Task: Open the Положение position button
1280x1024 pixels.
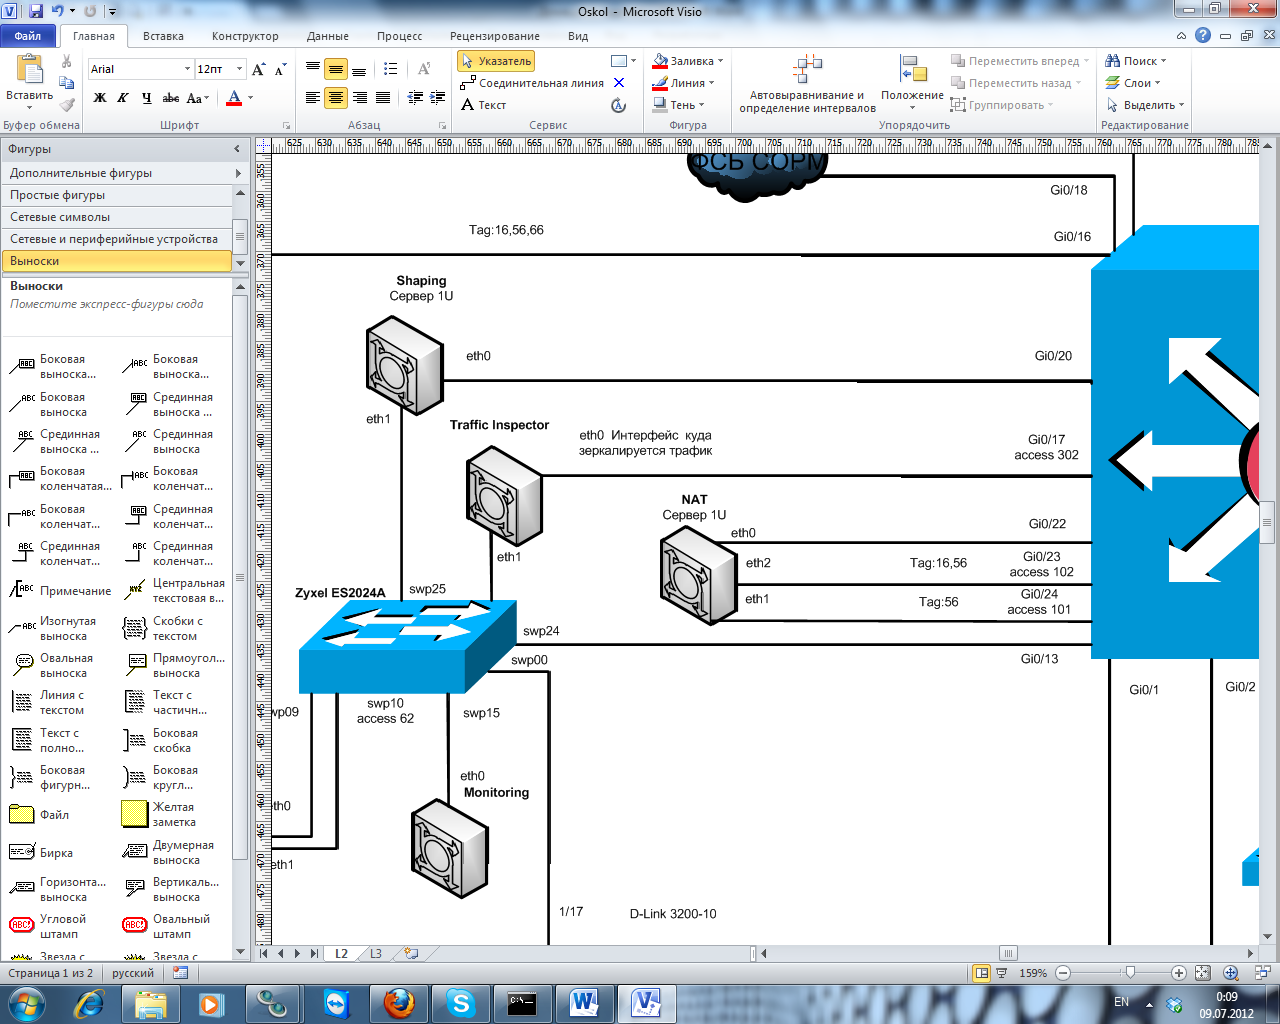Action: (912, 84)
